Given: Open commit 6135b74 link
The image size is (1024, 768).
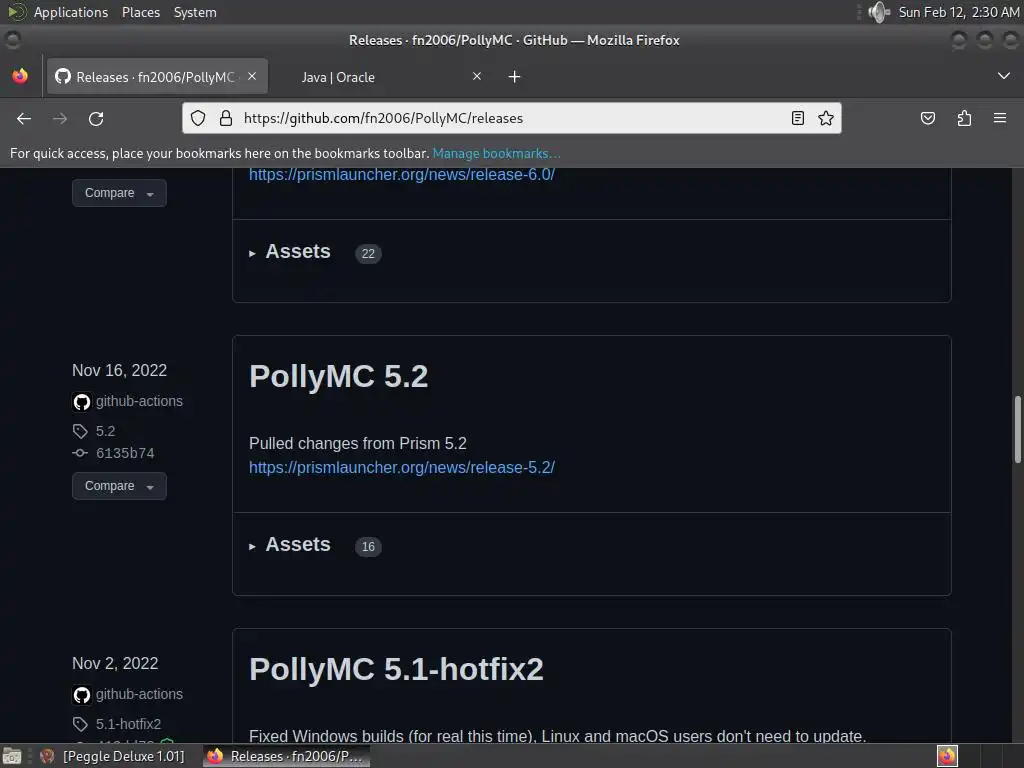Looking at the screenshot, I should pos(125,453).
